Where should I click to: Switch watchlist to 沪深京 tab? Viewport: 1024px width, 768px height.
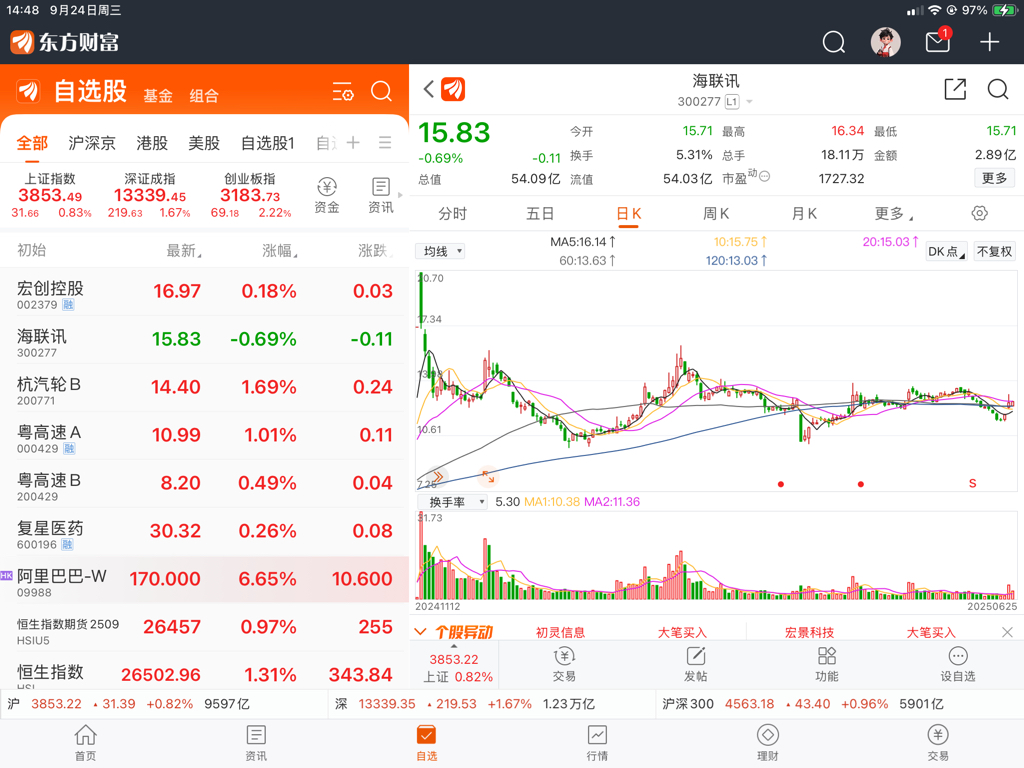pyautogui.click(x=91, y=143)
